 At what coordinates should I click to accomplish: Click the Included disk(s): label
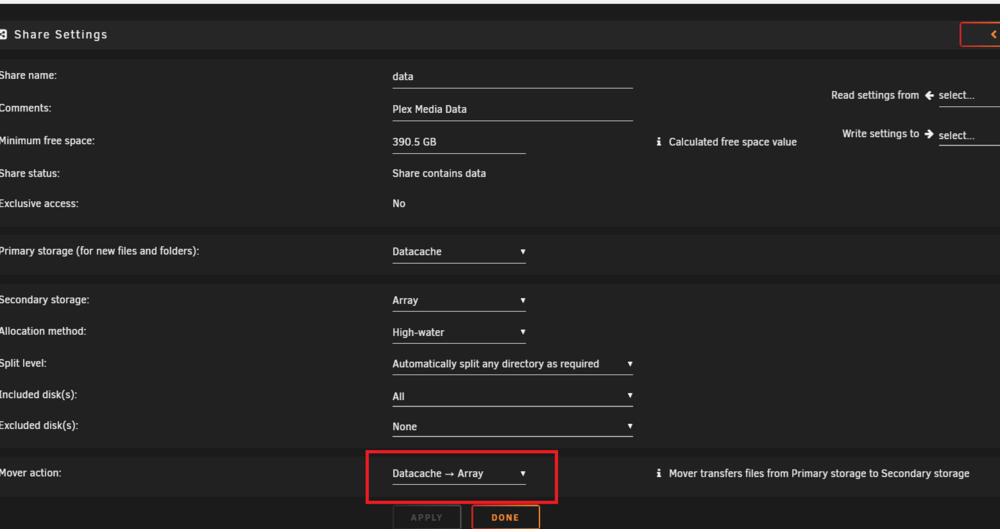[38, 394]
